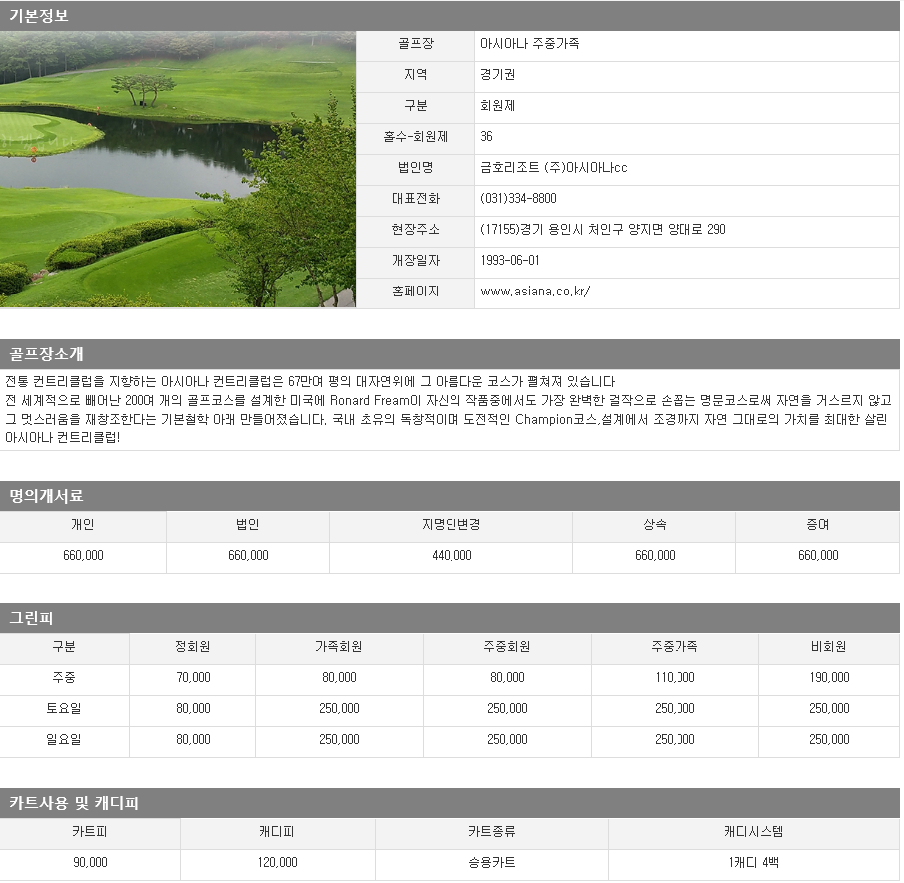Select the opening date 1993-06-01
The width and height of the screenshot is (904, 883).
point(510,261)
